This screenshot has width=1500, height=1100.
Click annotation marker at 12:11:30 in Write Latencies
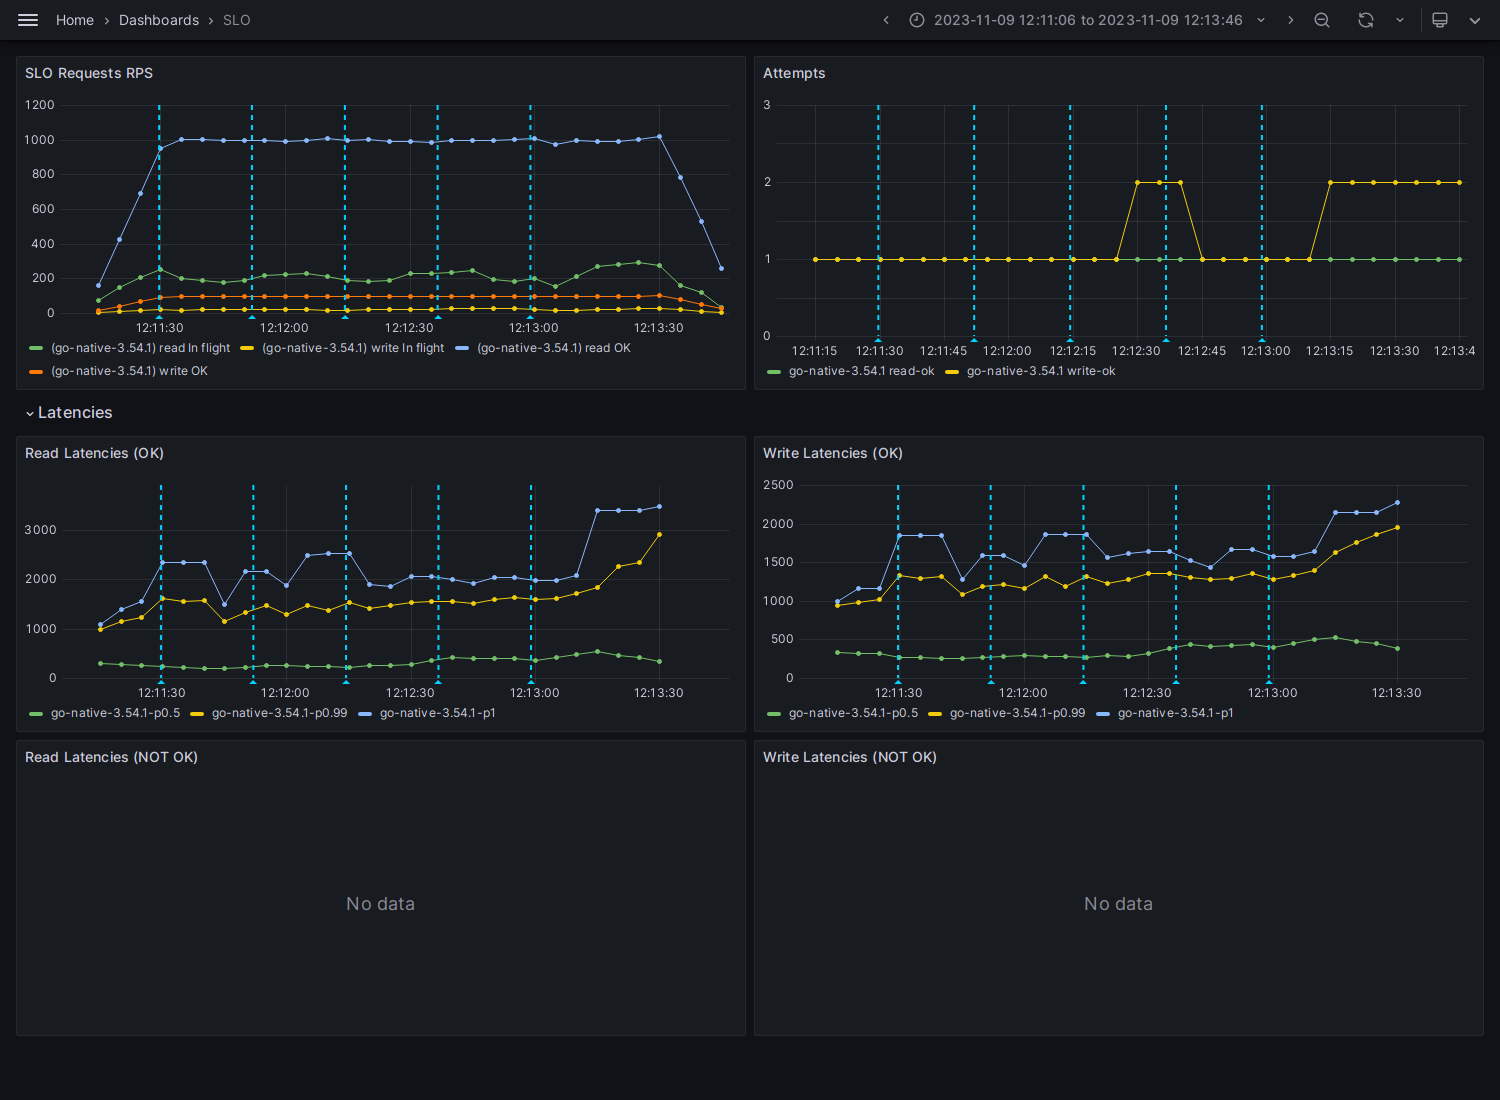click(898, 682)
